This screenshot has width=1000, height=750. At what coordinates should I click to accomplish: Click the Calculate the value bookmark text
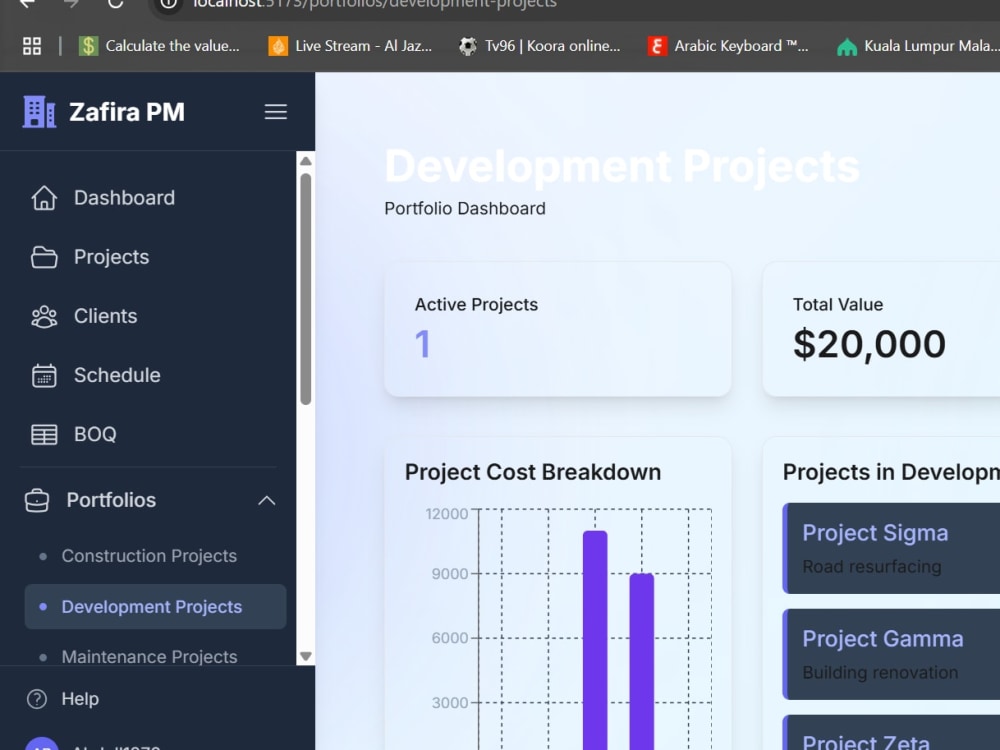172,46
